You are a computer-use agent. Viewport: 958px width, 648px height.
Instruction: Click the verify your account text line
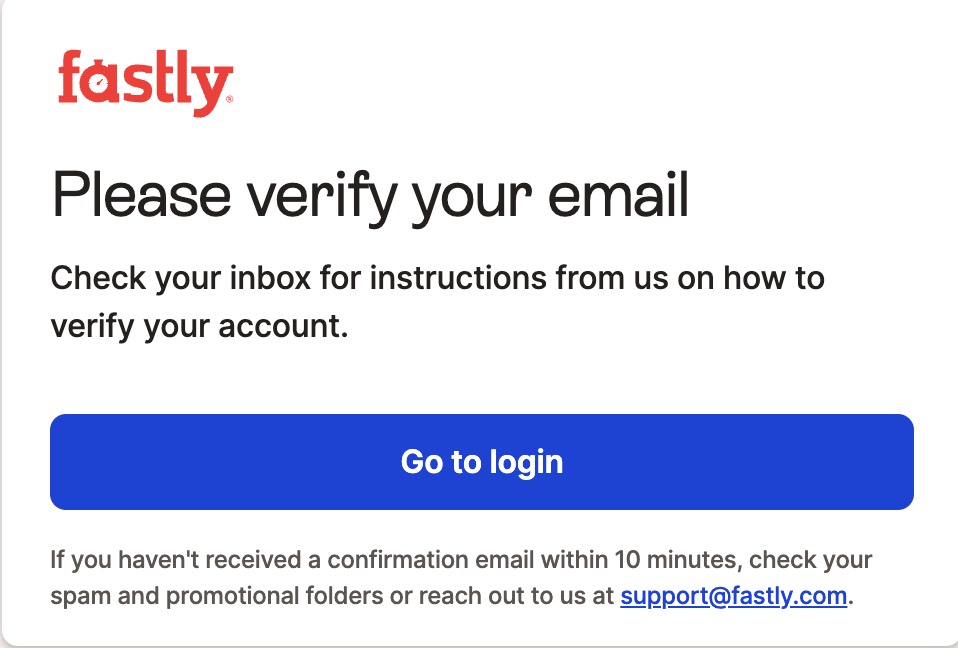point(199,325)
